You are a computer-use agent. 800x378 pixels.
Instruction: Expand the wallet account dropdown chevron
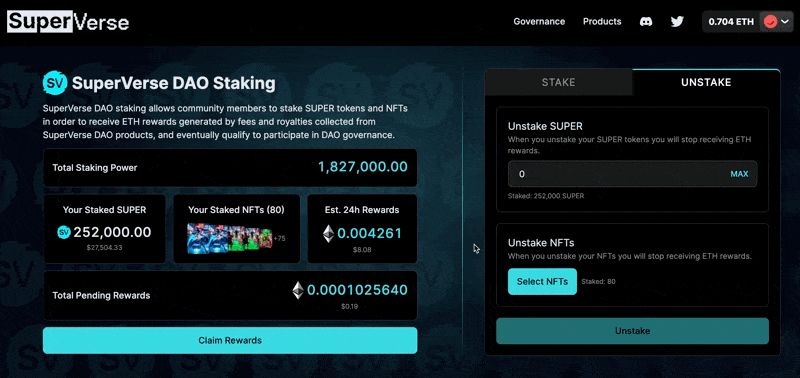tap(785, 22)
